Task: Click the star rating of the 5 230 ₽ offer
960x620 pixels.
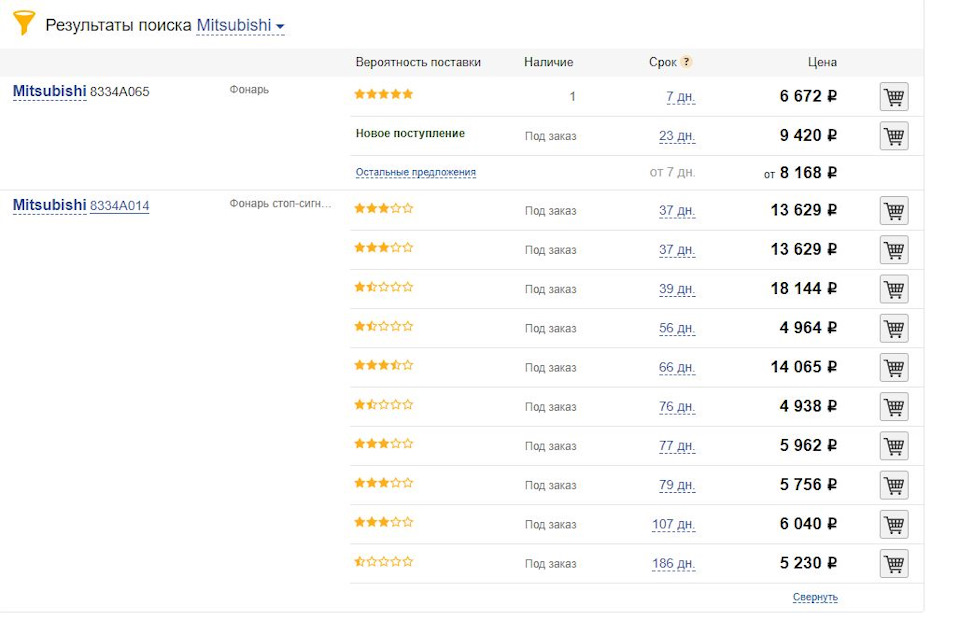Action: click(x=384, y=561)
